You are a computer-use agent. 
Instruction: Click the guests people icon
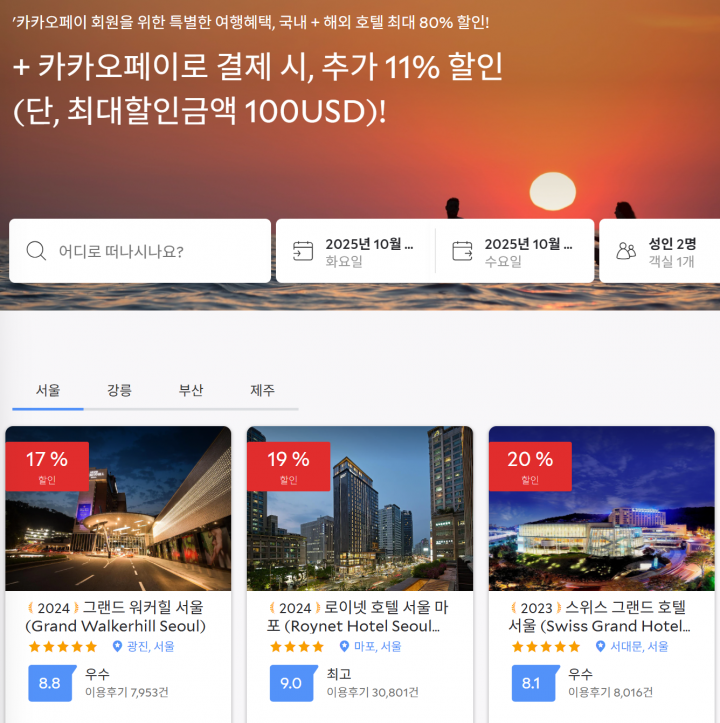pos(626,251)
